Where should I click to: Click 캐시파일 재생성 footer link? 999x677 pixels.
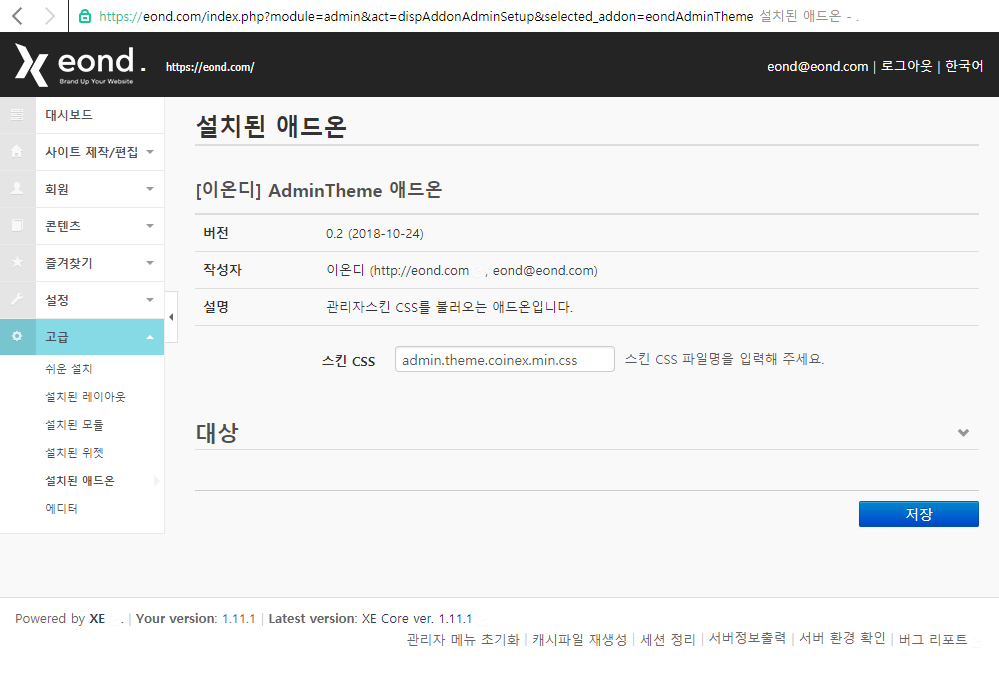tap(580, 639)
